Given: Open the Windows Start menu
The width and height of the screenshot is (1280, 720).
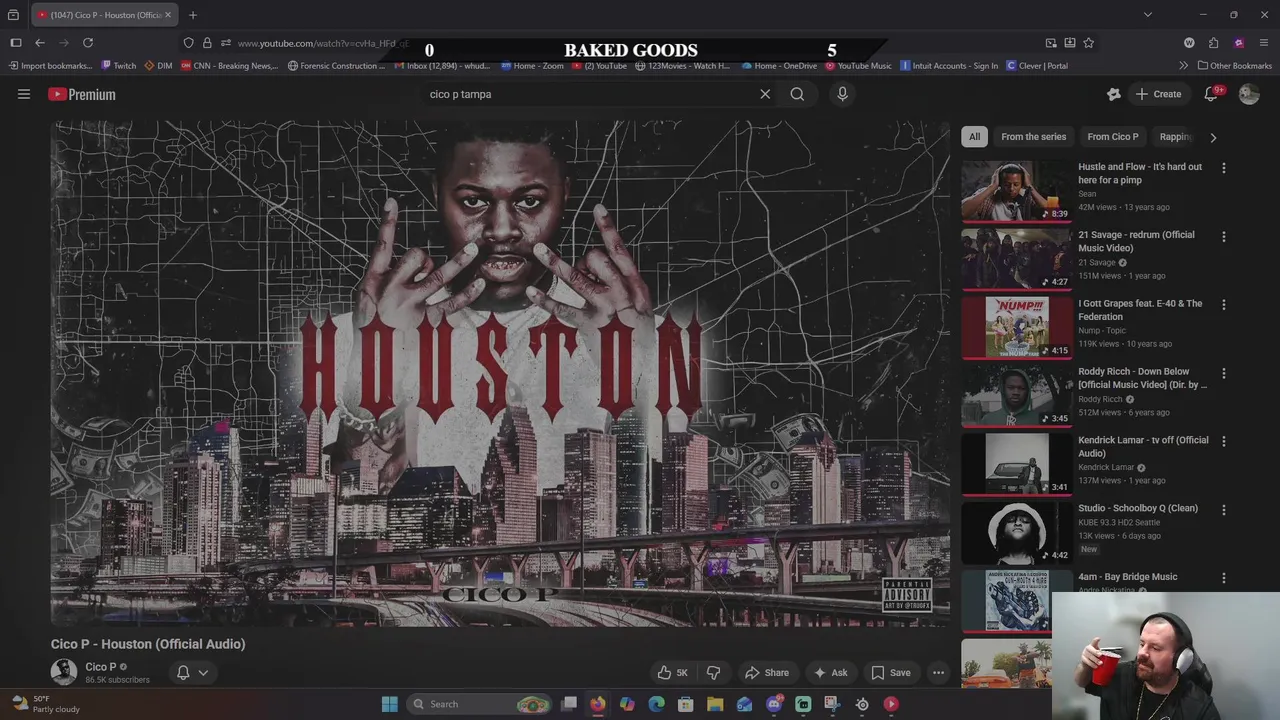Looking at the screenshot, I should 390,704.
